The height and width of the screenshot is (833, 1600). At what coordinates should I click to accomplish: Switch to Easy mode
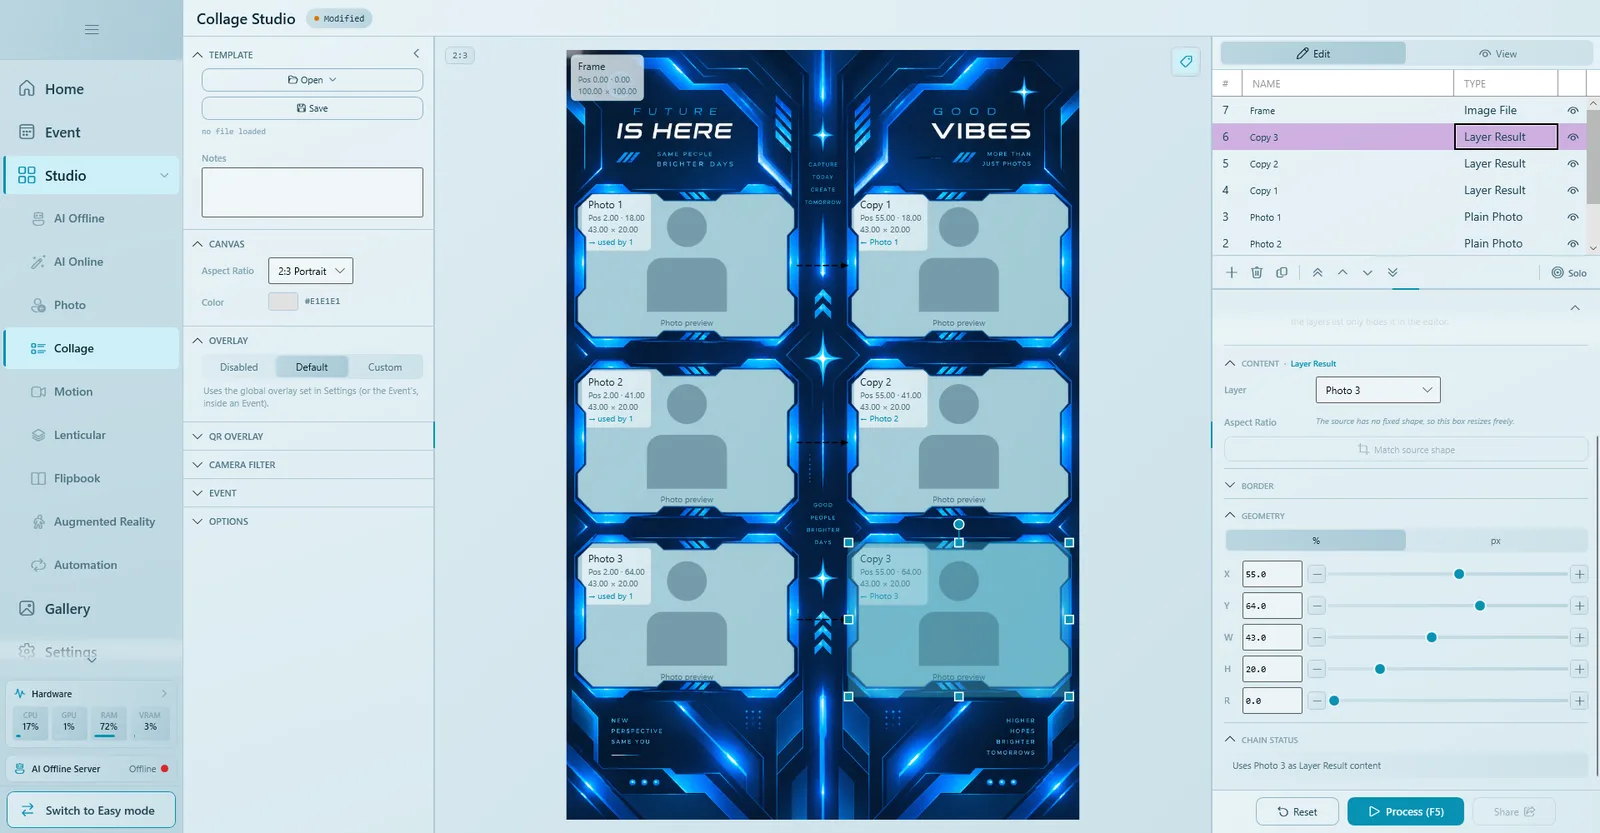coord(91,810)
